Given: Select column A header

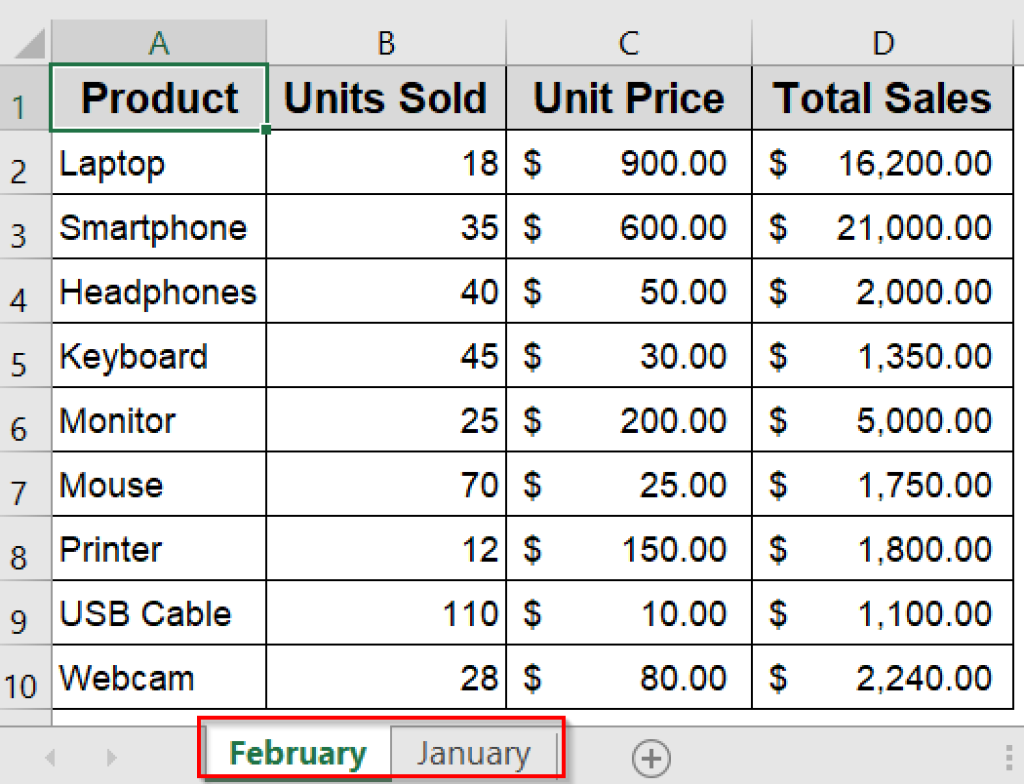Looking at the screenshot, I should (157, 42).
